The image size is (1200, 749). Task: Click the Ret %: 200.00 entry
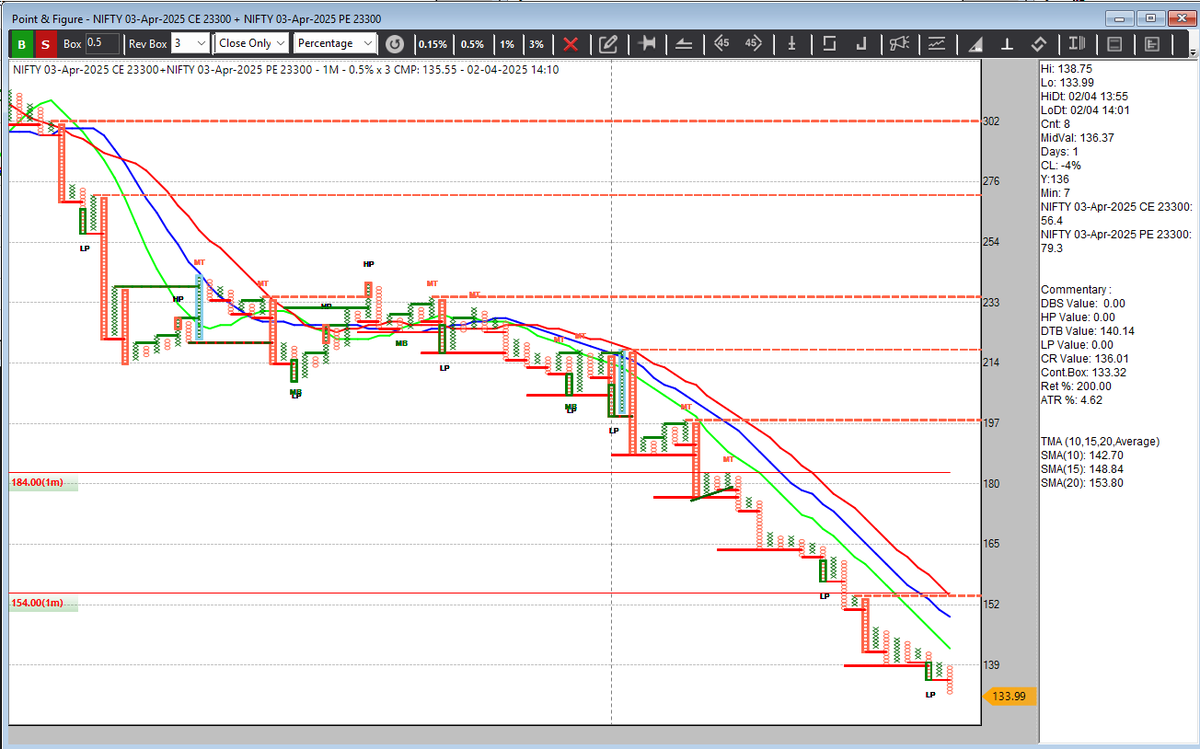click(1077, 386)
